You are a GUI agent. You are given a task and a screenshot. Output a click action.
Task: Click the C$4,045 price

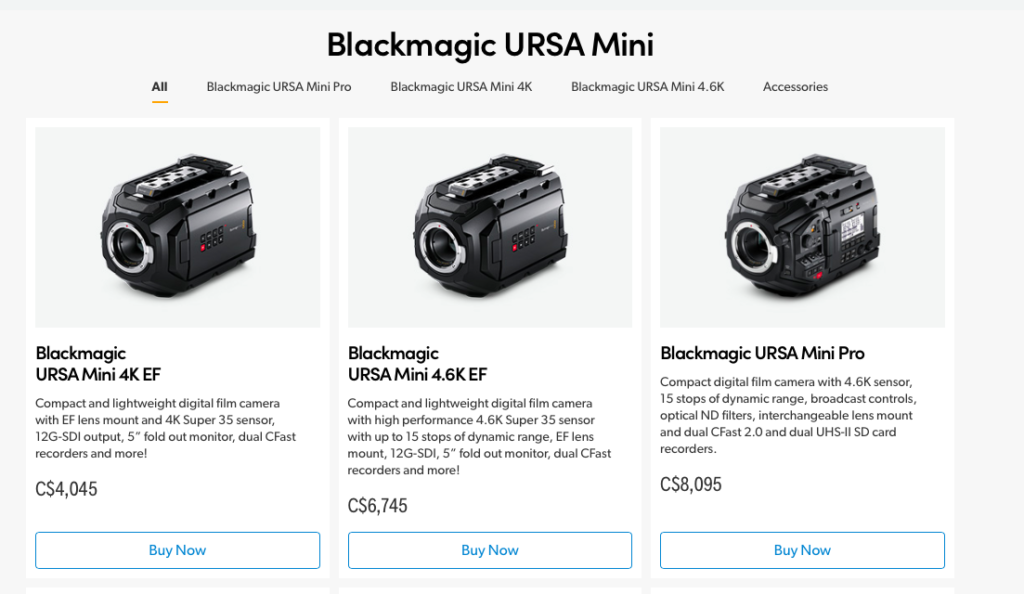(x=66, y=489)
